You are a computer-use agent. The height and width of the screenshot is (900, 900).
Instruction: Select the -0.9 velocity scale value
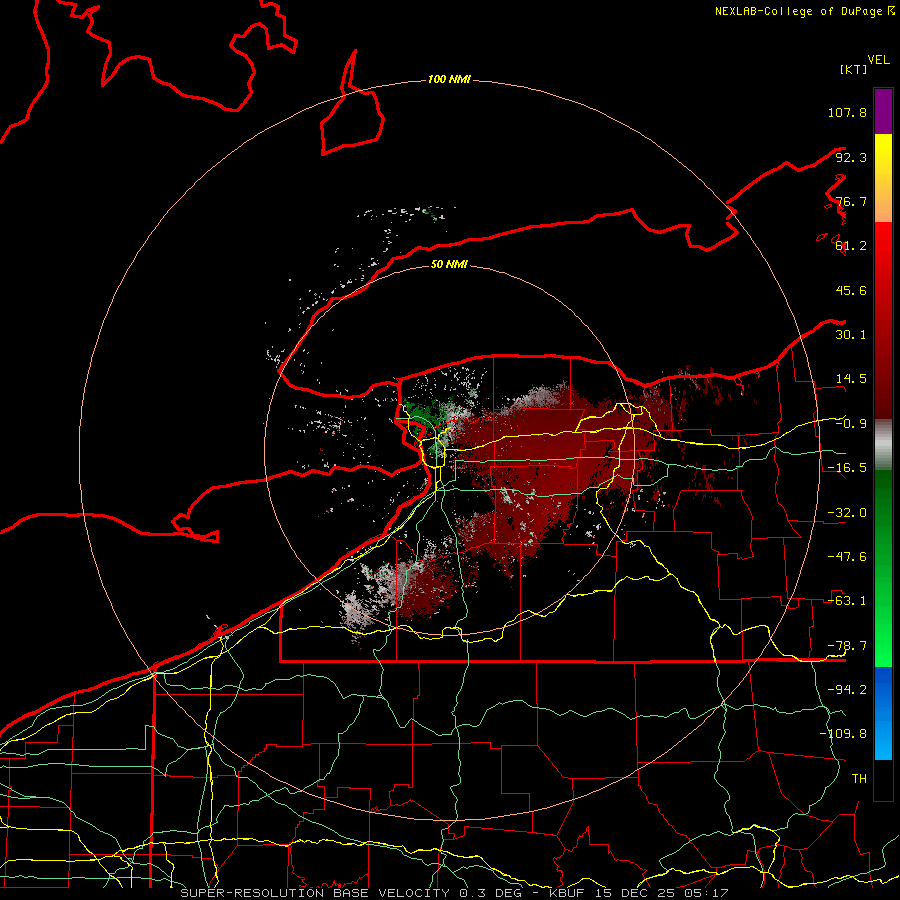click(851, 424)
